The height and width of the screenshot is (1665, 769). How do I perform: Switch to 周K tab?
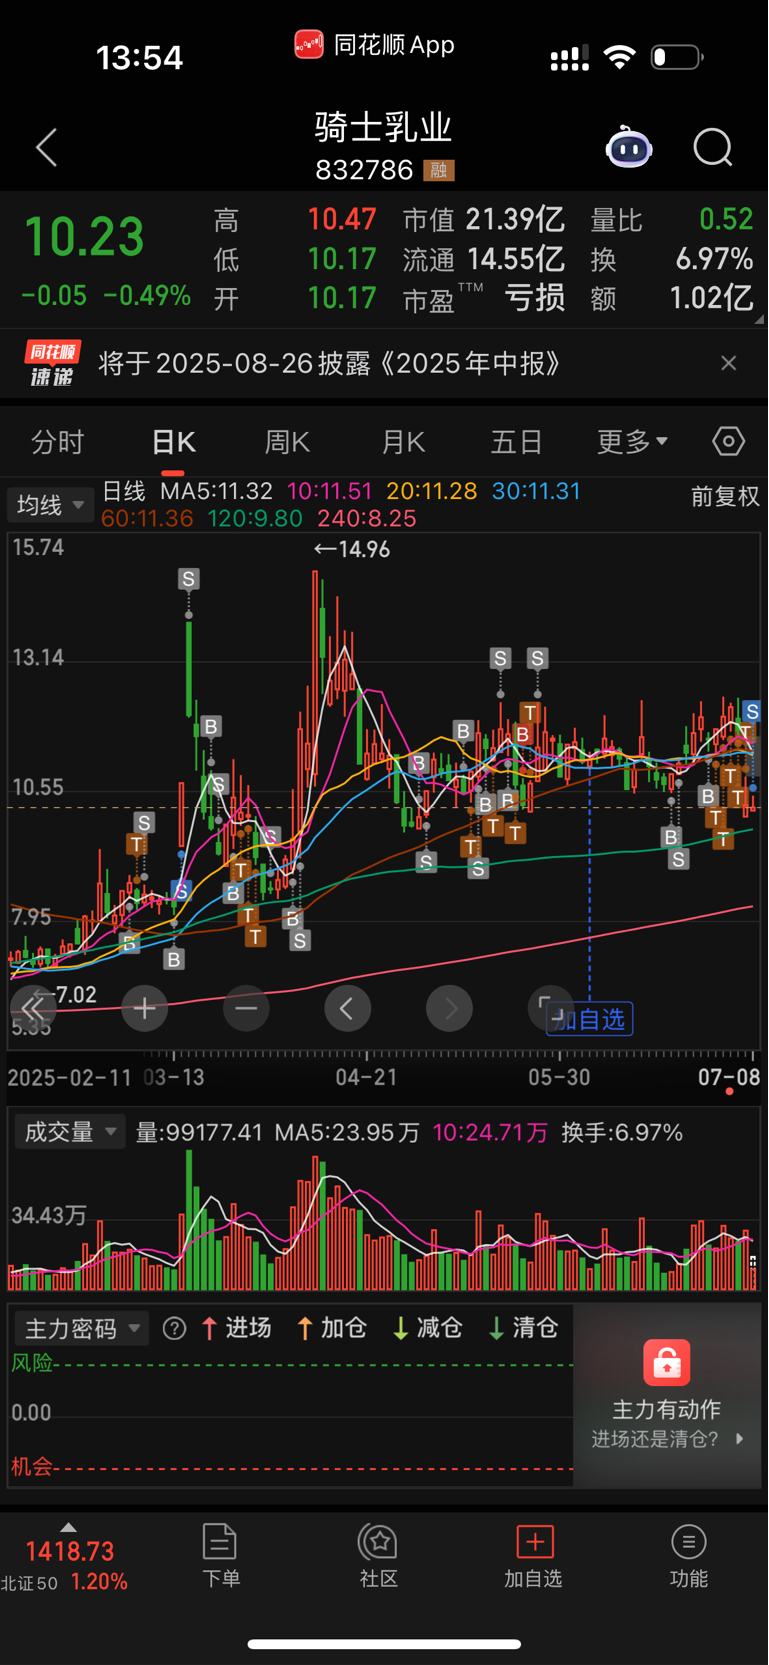pos(287,442)
